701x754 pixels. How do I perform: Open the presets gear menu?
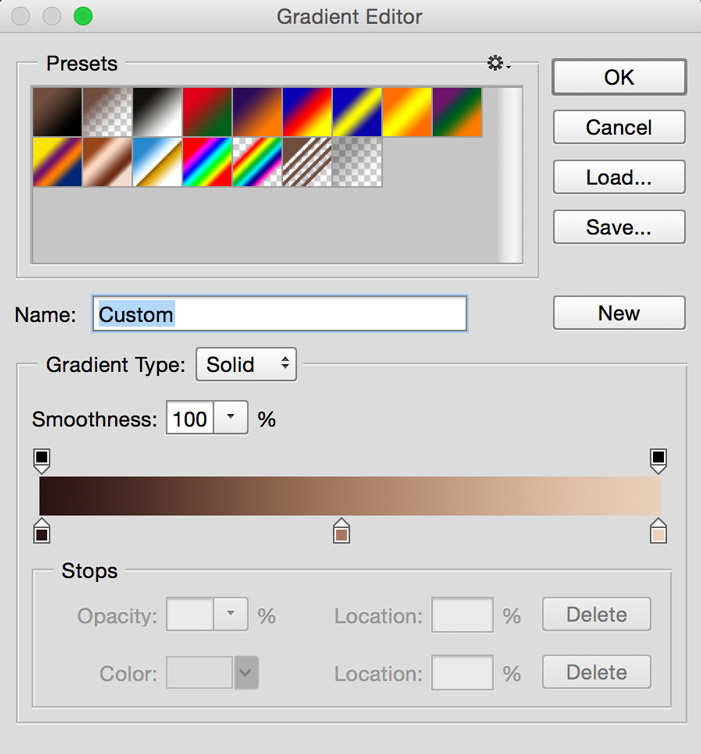[498, 63]
